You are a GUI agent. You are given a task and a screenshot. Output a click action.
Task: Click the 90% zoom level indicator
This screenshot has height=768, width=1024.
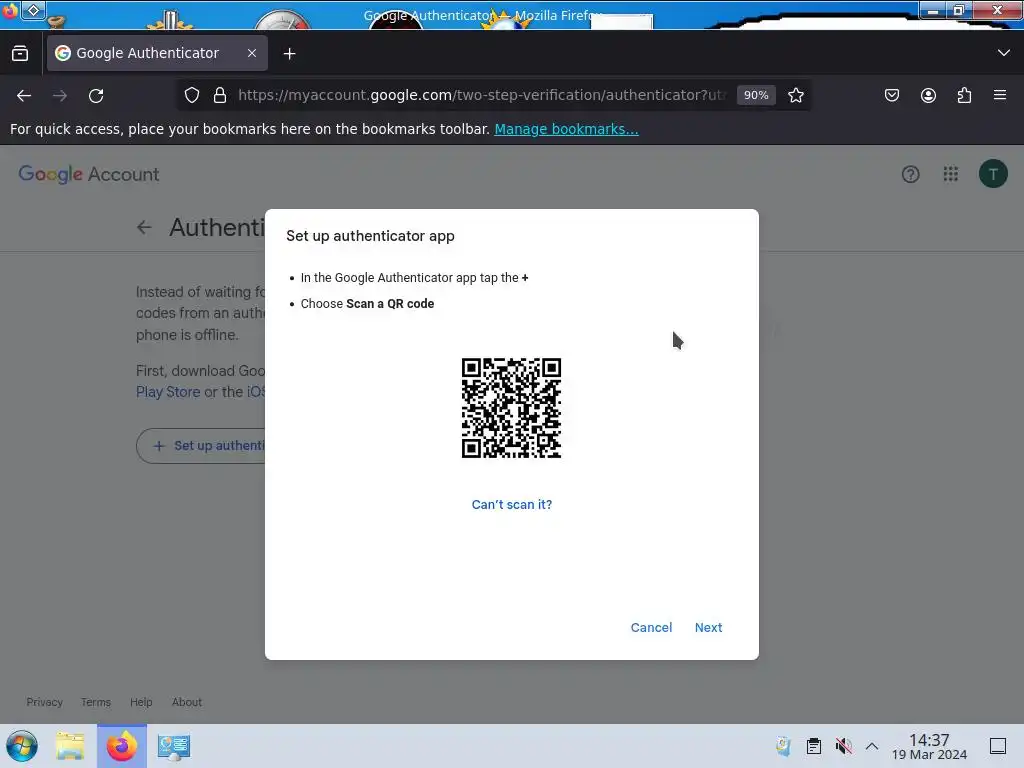coord(756,95)
